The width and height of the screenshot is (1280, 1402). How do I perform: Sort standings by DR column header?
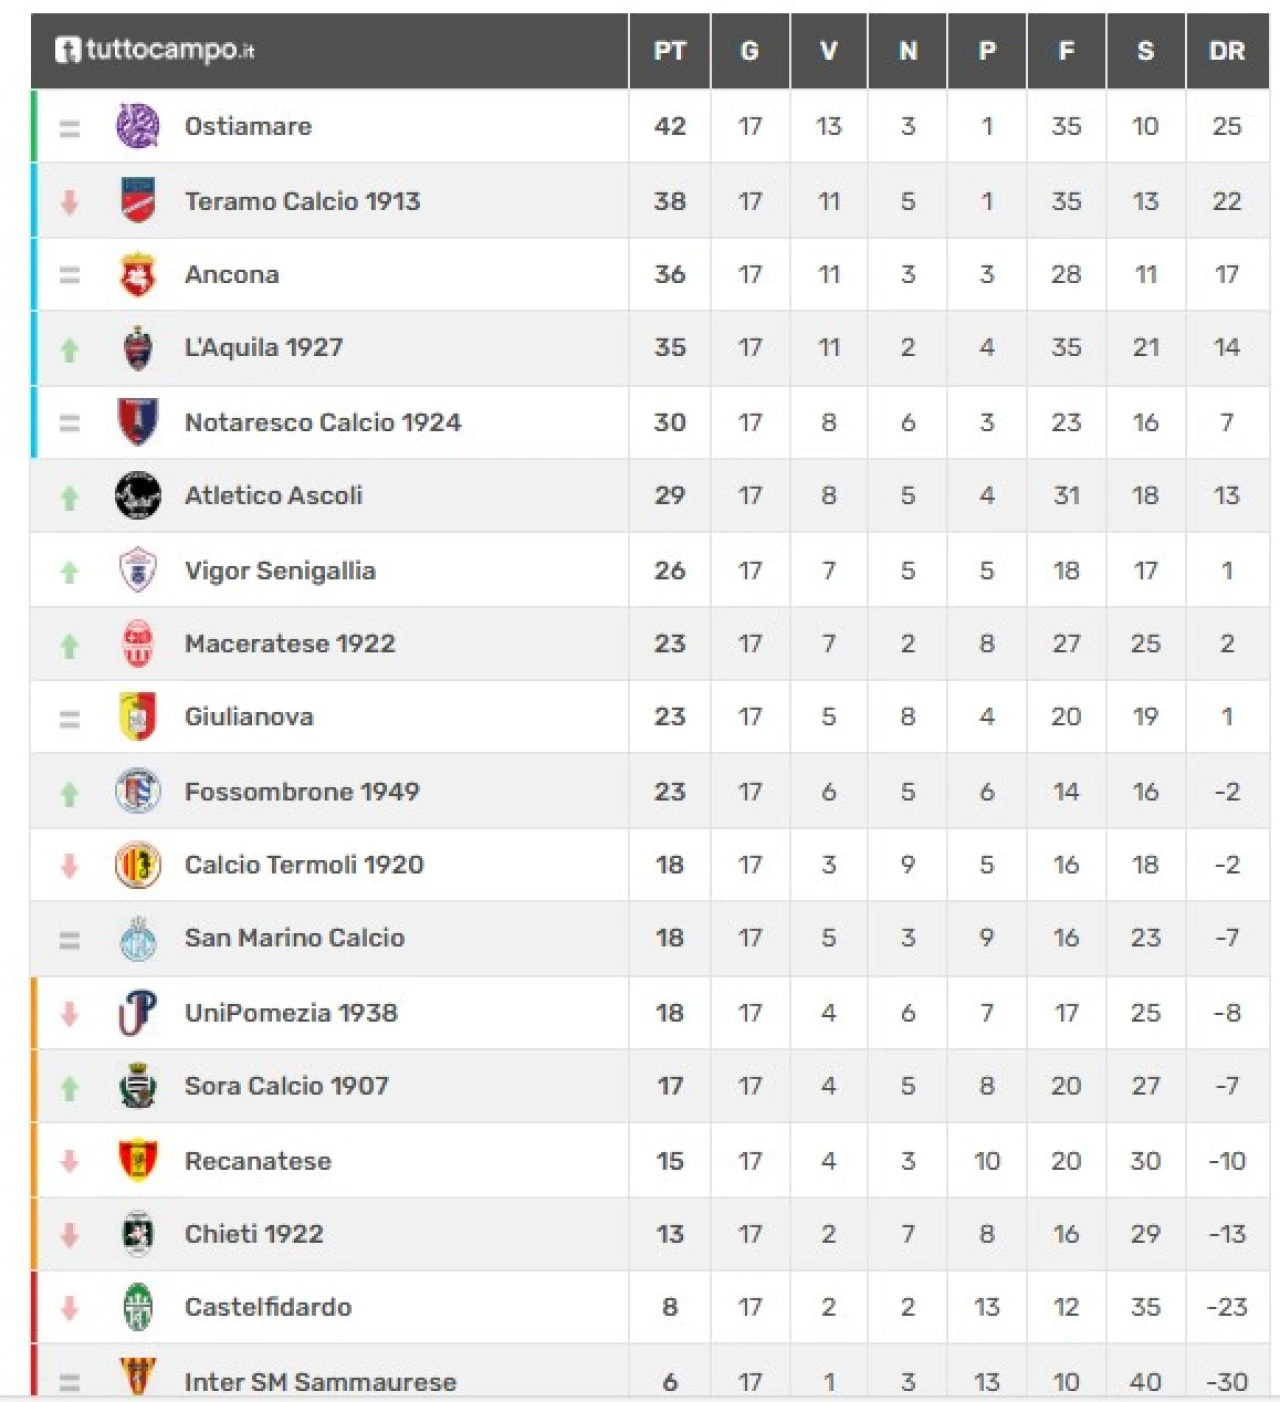coord(1226,51)
